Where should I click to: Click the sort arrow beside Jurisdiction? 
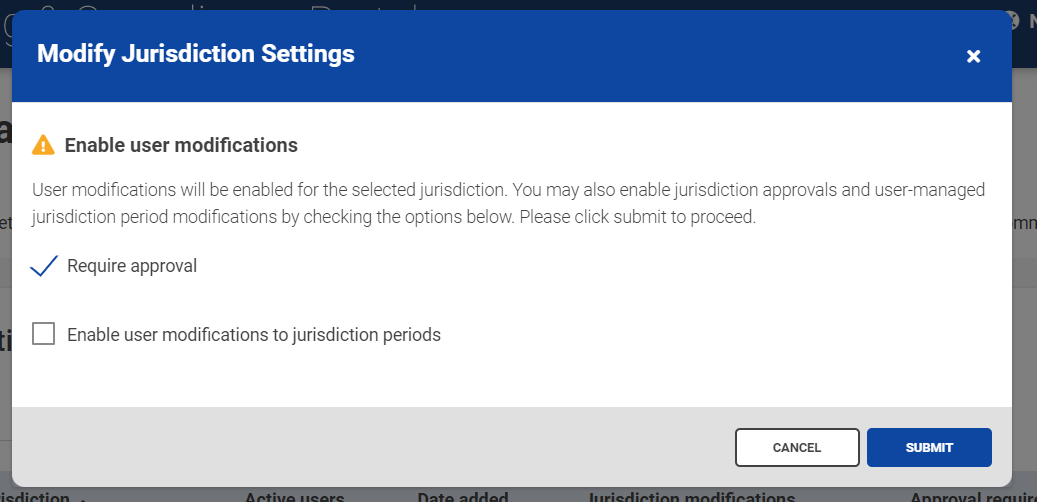[81, 497]
